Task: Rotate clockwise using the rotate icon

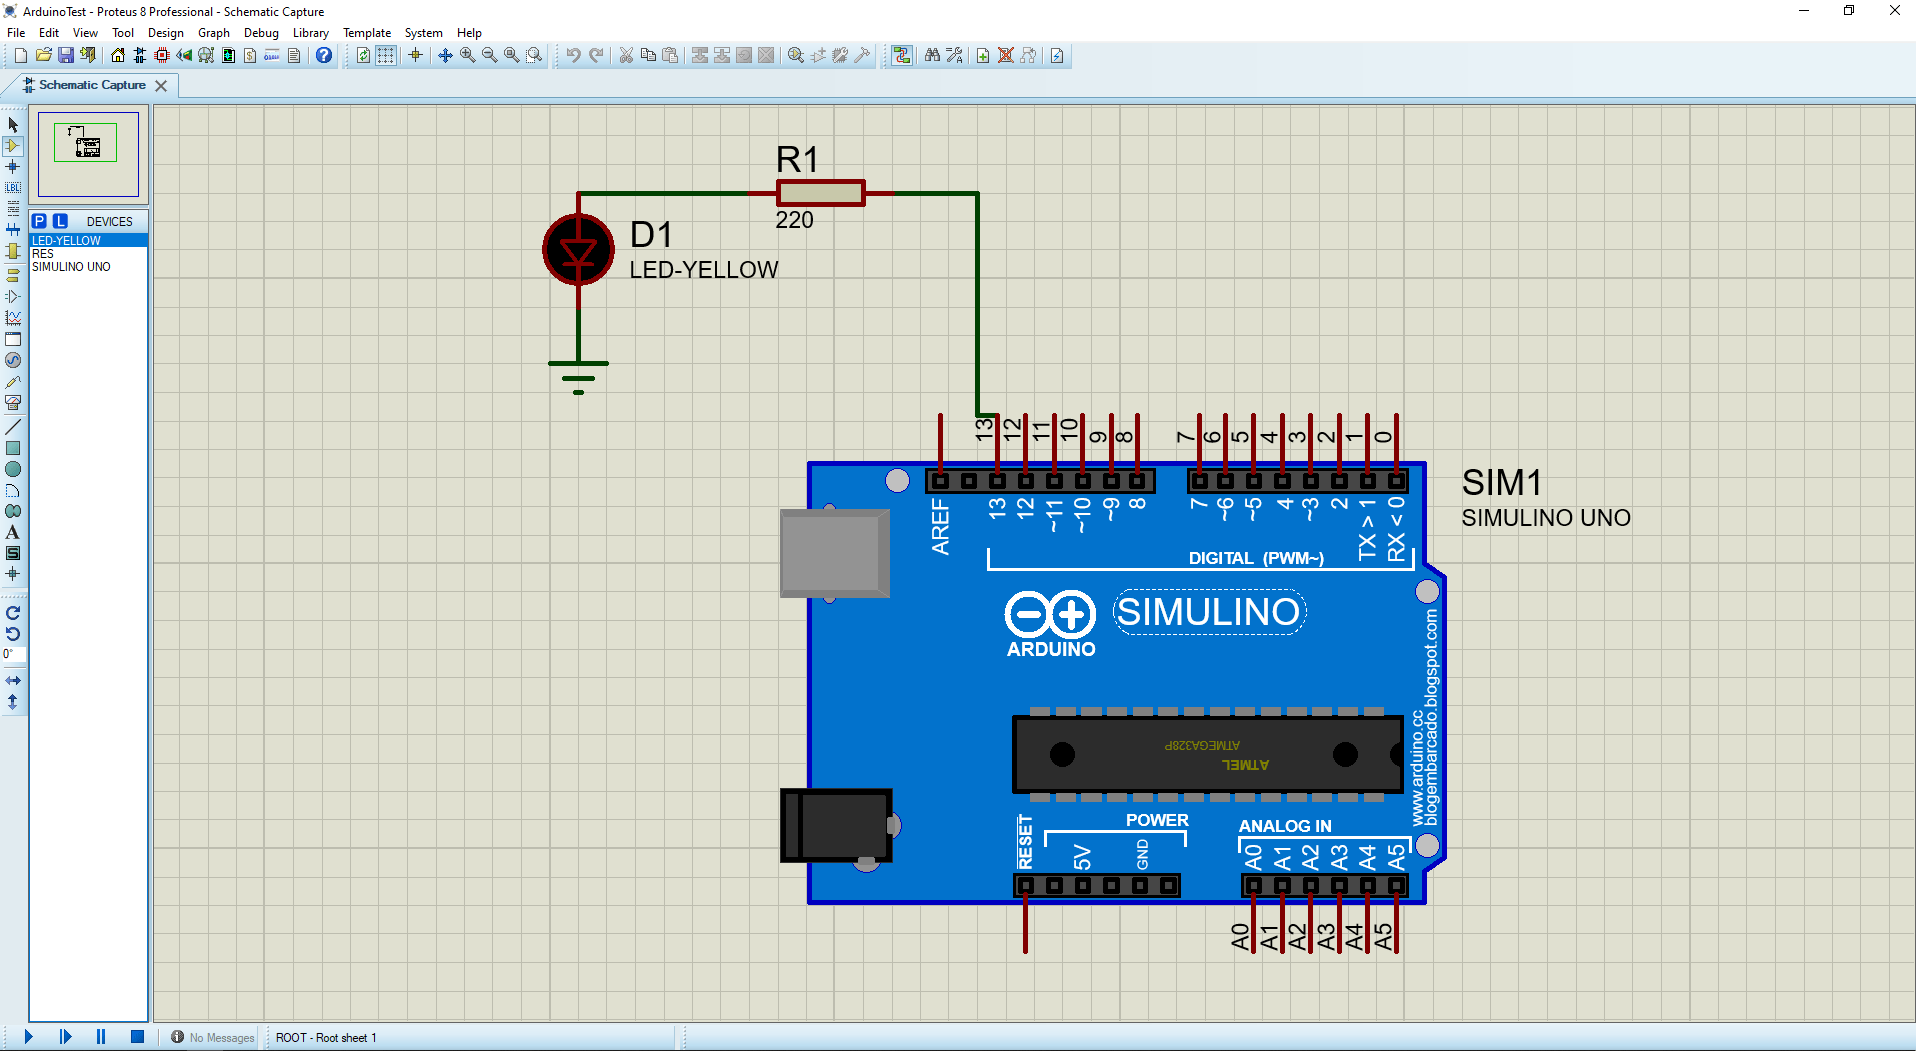Action: coord(13,613)
